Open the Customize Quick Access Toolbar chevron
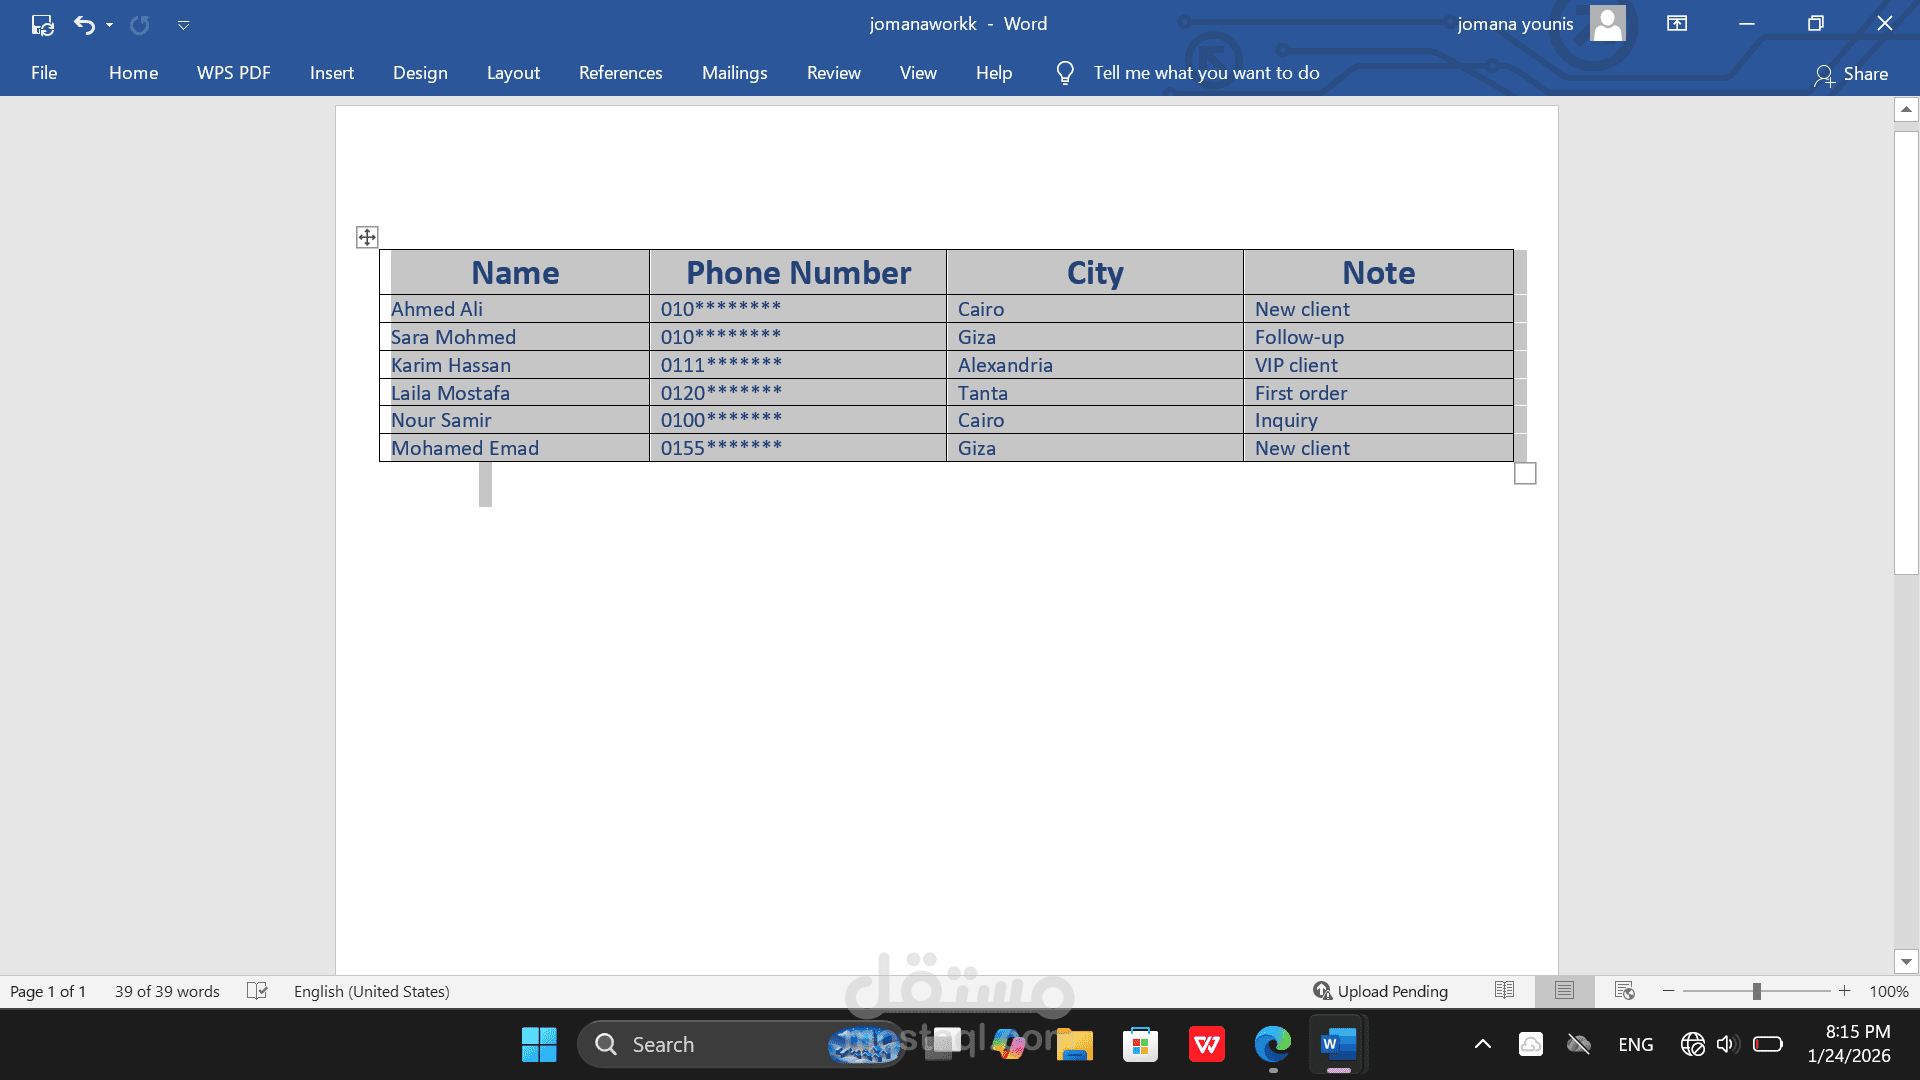 click(184, 25)
